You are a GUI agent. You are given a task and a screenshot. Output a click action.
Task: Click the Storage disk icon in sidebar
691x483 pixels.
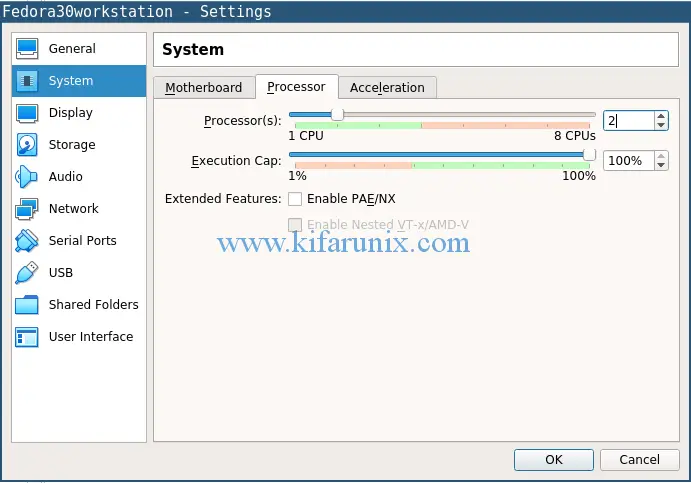tap(27, 145)
